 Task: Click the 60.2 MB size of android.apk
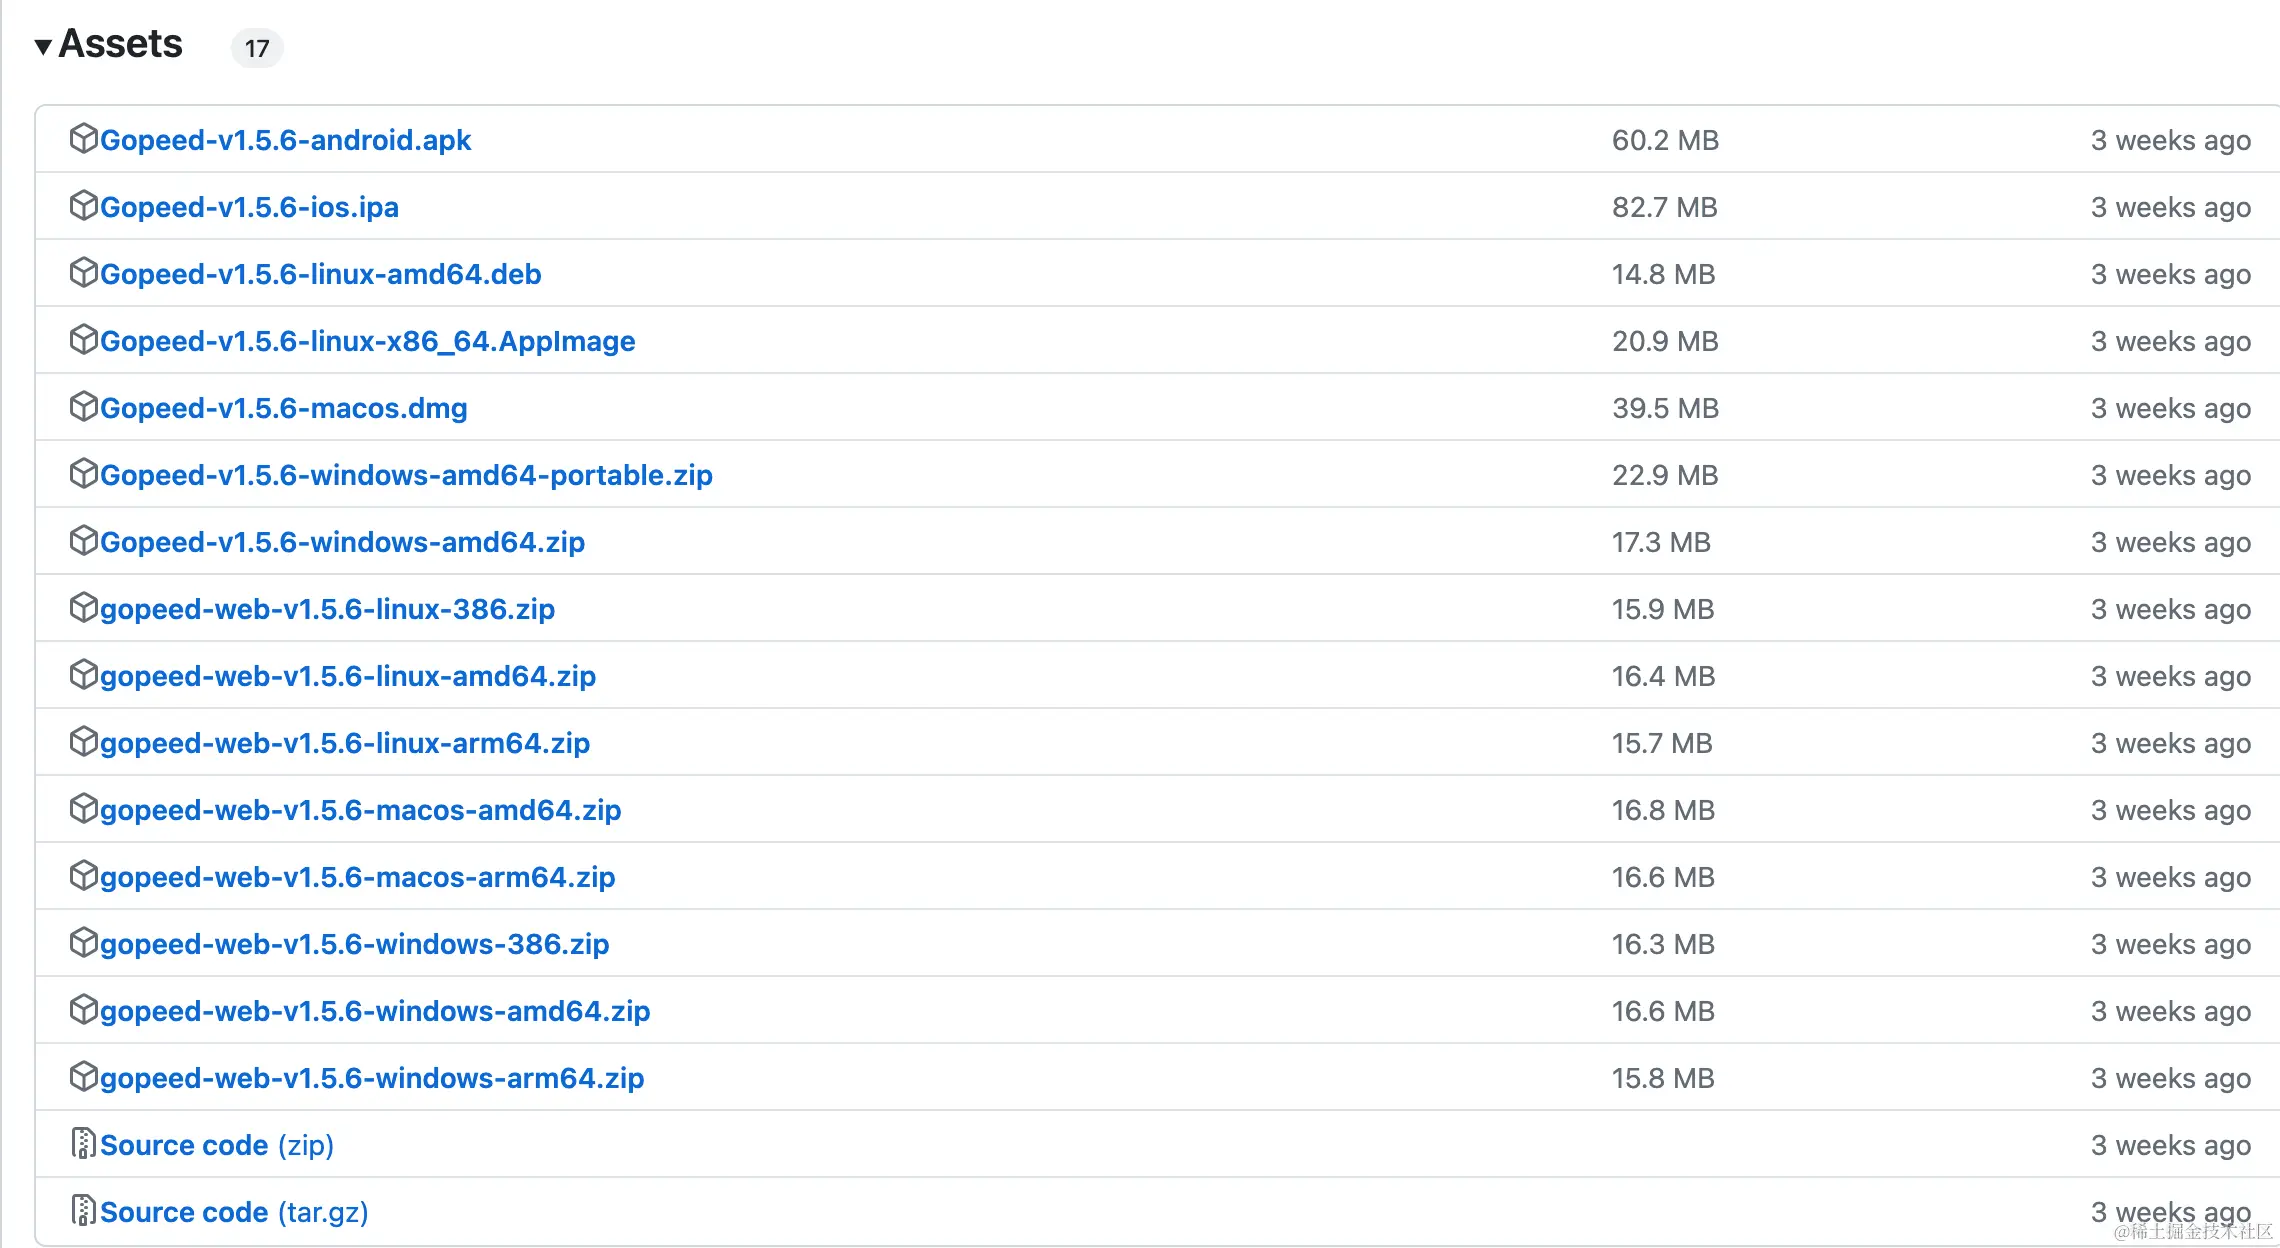1665,140
